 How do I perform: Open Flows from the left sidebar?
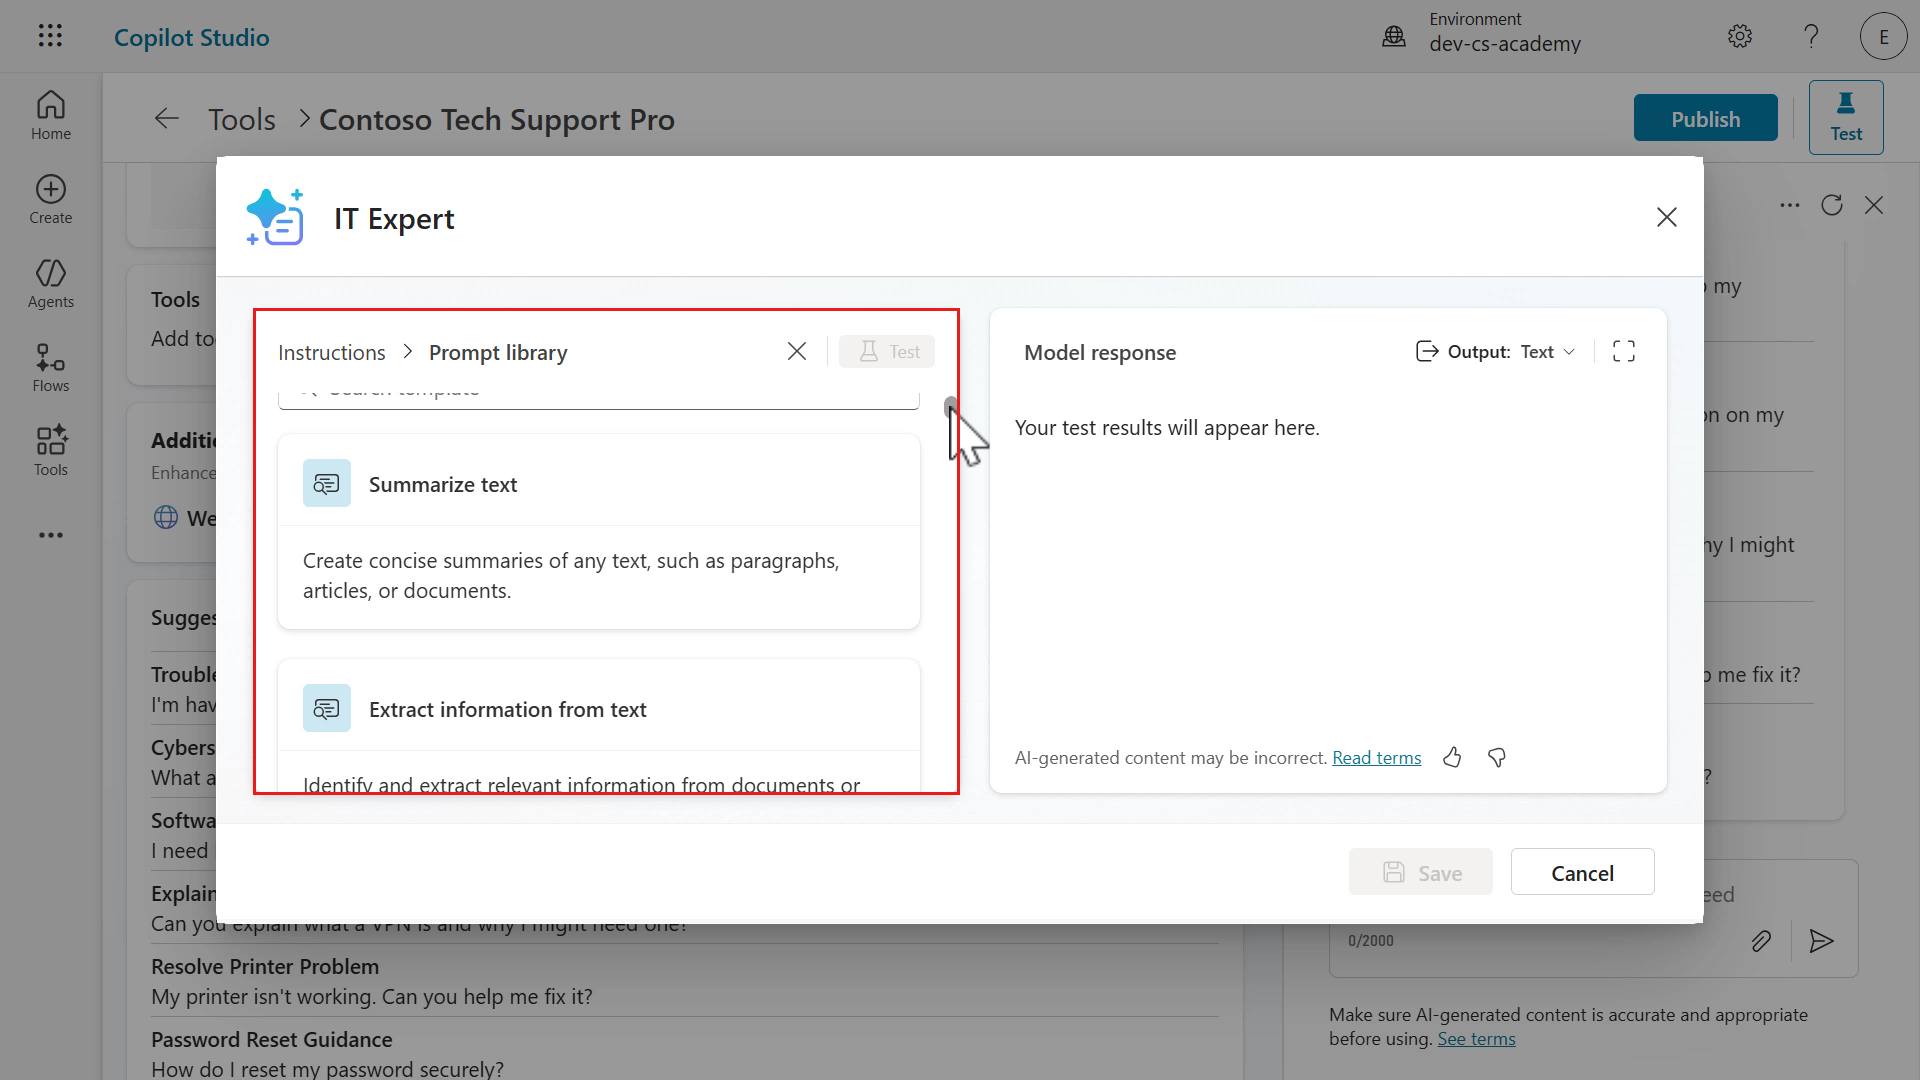point(51,368)
